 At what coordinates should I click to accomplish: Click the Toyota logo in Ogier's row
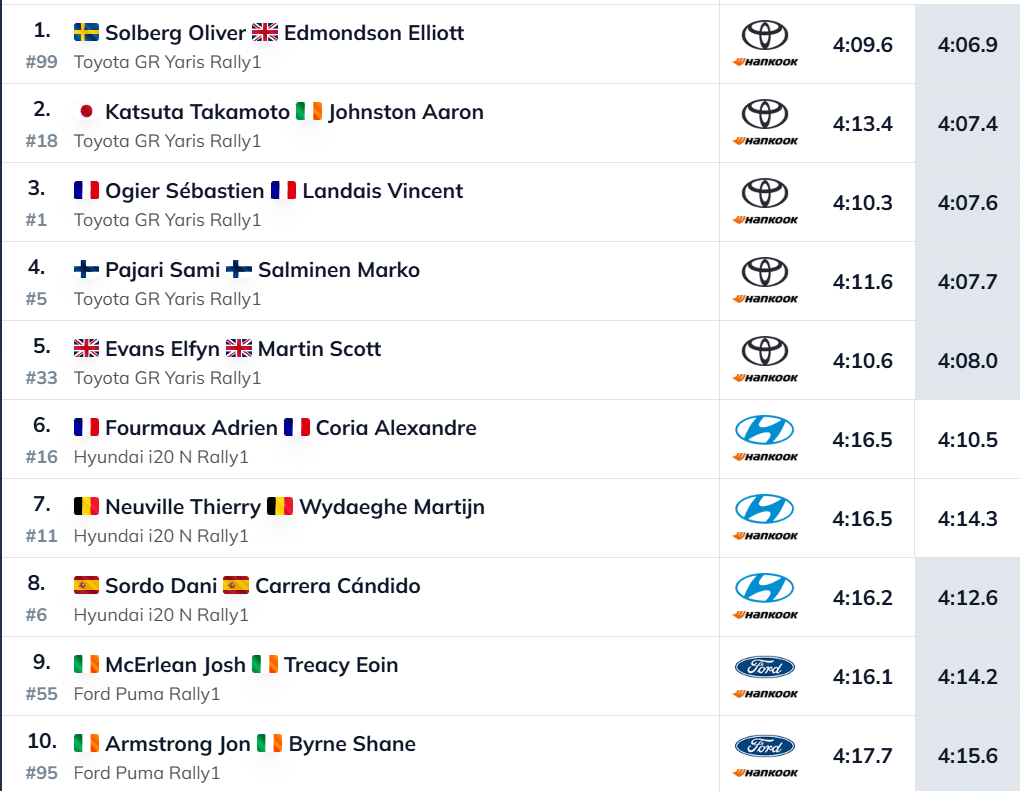[765, 192]
